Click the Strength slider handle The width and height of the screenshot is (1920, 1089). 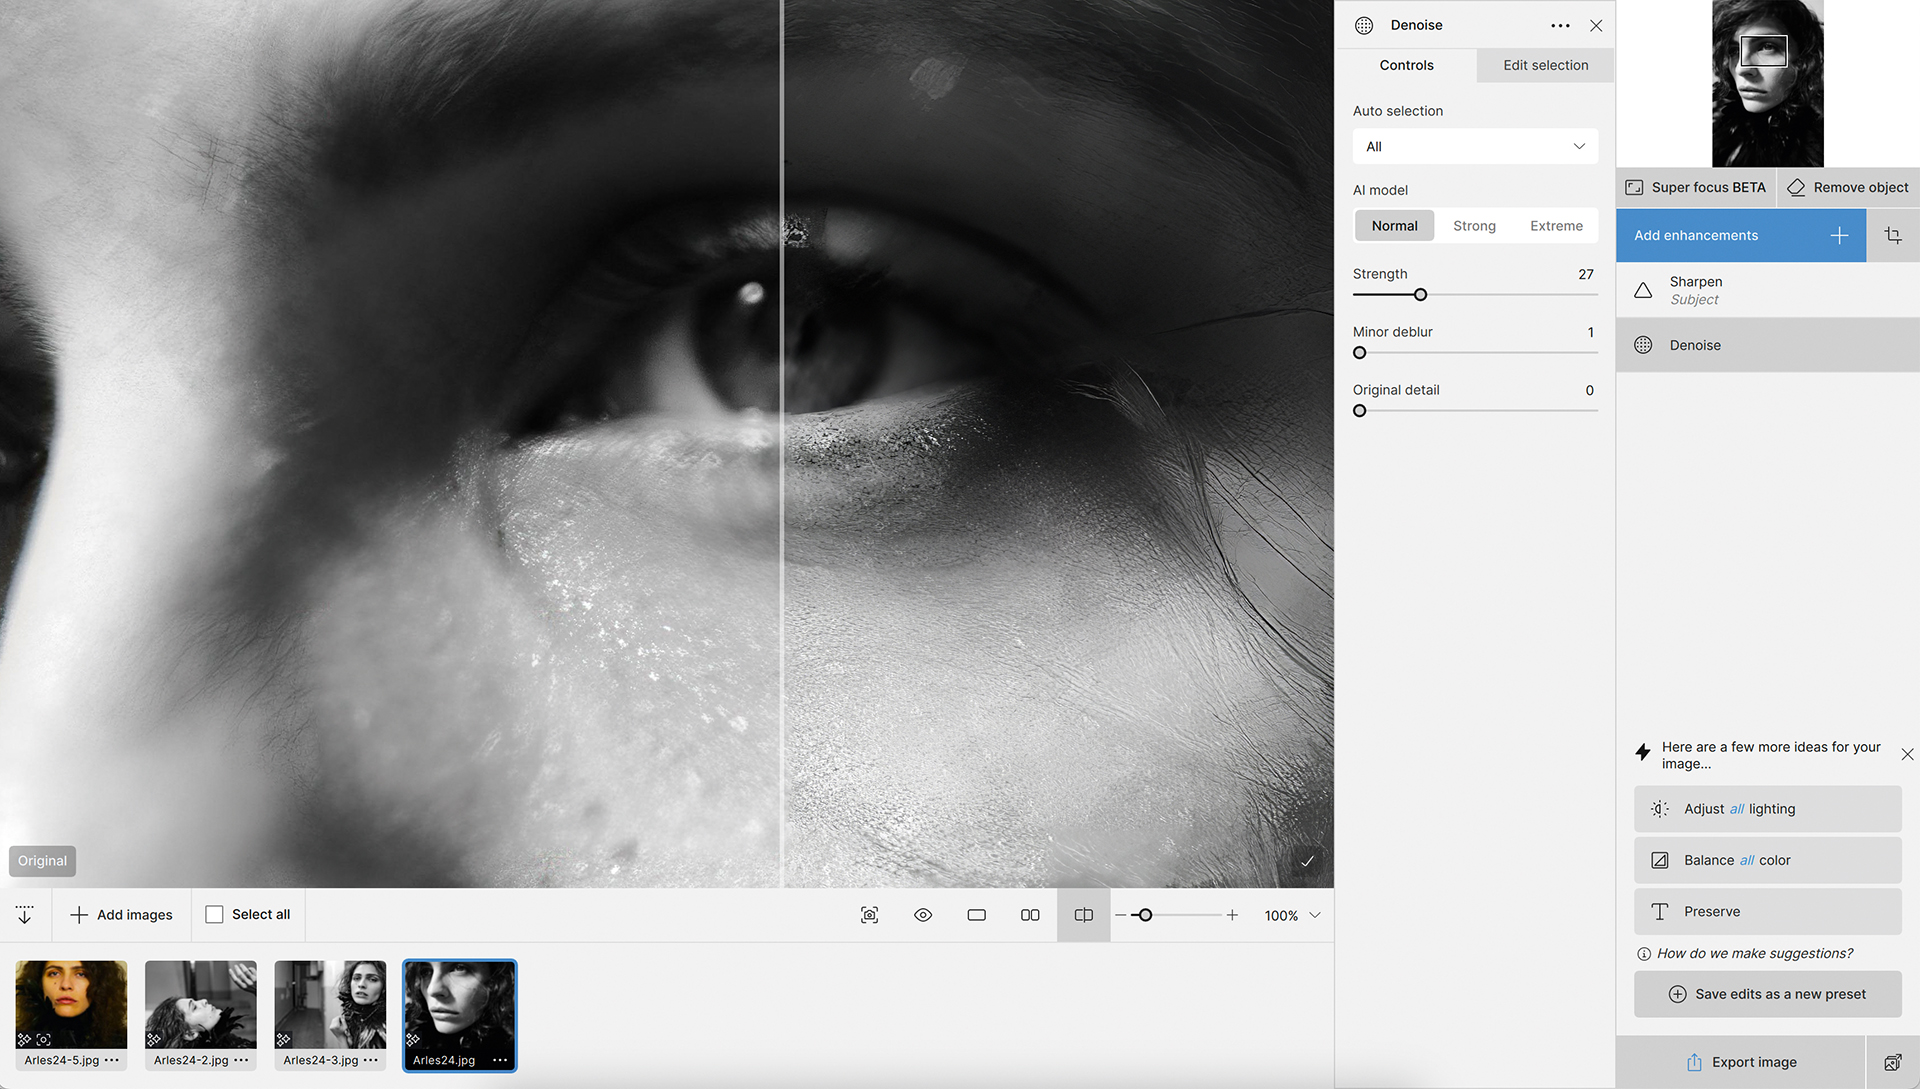(1420, 295)
